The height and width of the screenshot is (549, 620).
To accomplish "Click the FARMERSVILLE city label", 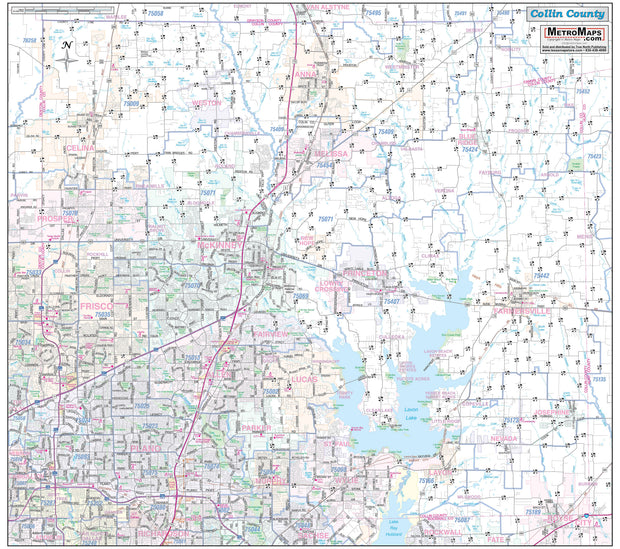I will 522,311.
